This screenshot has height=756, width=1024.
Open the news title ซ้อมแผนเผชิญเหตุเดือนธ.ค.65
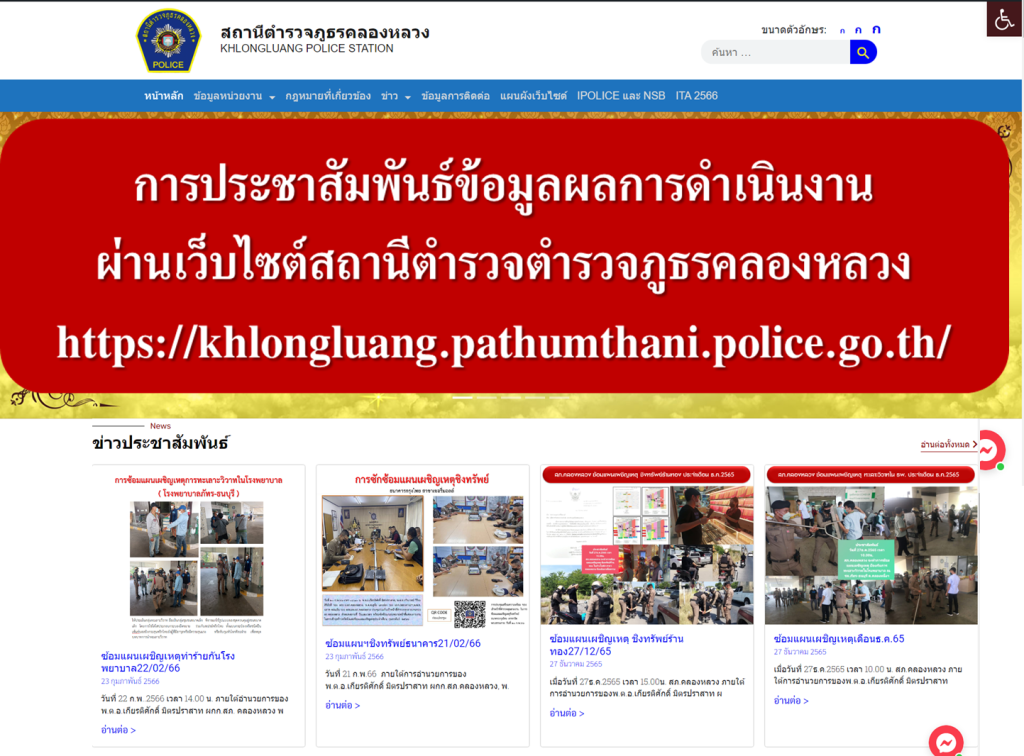[x=839, y=638]
